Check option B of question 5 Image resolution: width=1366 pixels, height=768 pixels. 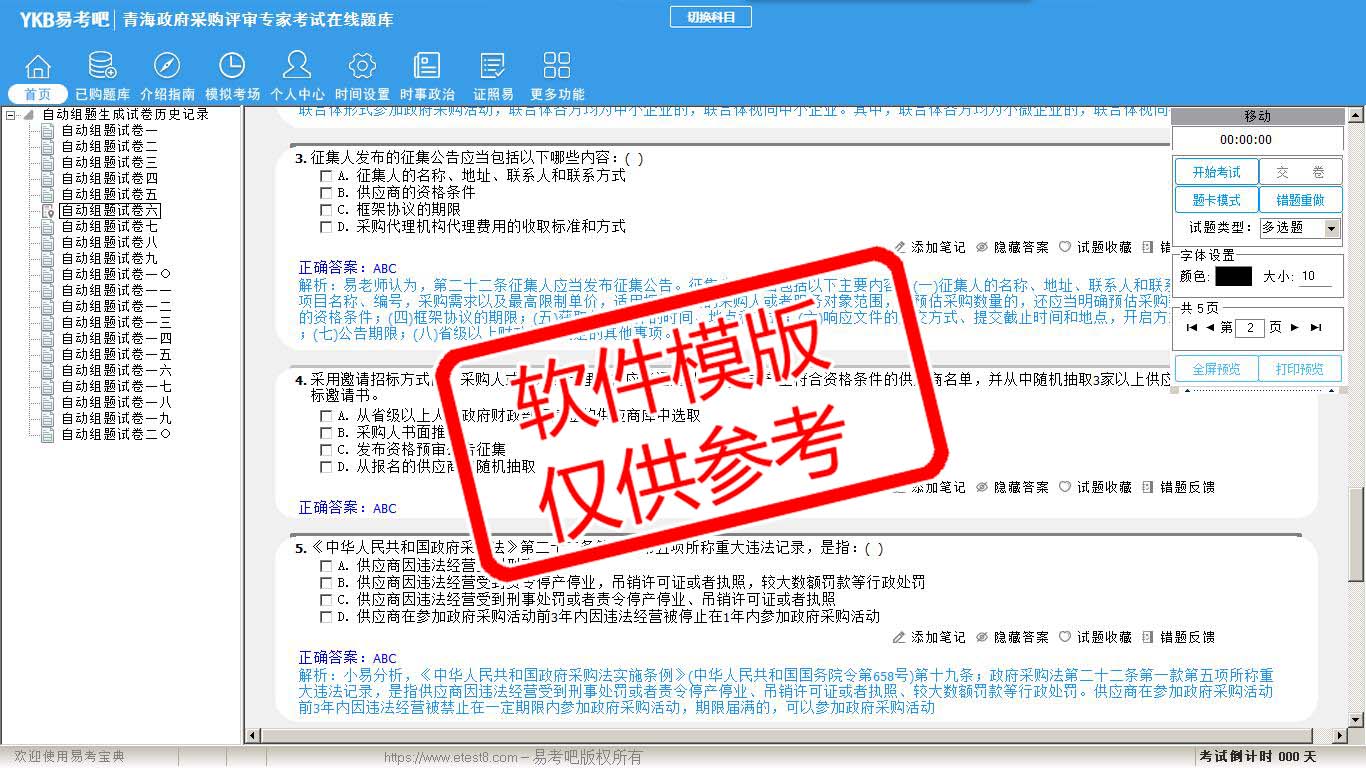pos(326,583)
